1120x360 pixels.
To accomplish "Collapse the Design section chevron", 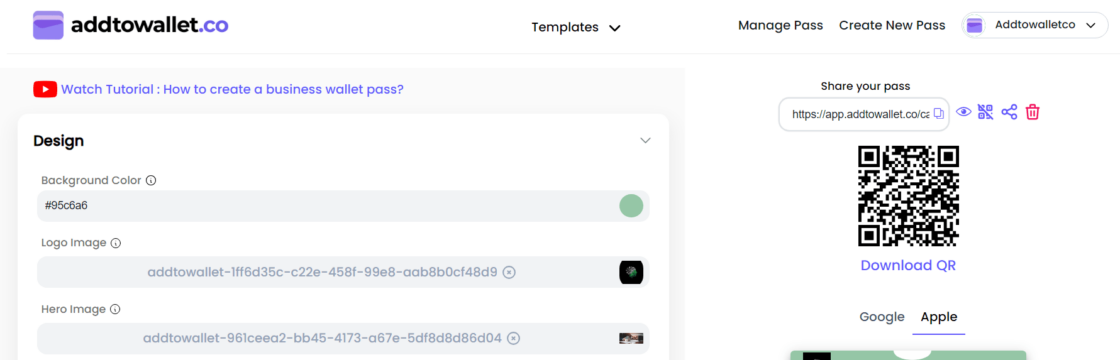I will (x=645, y=141).
